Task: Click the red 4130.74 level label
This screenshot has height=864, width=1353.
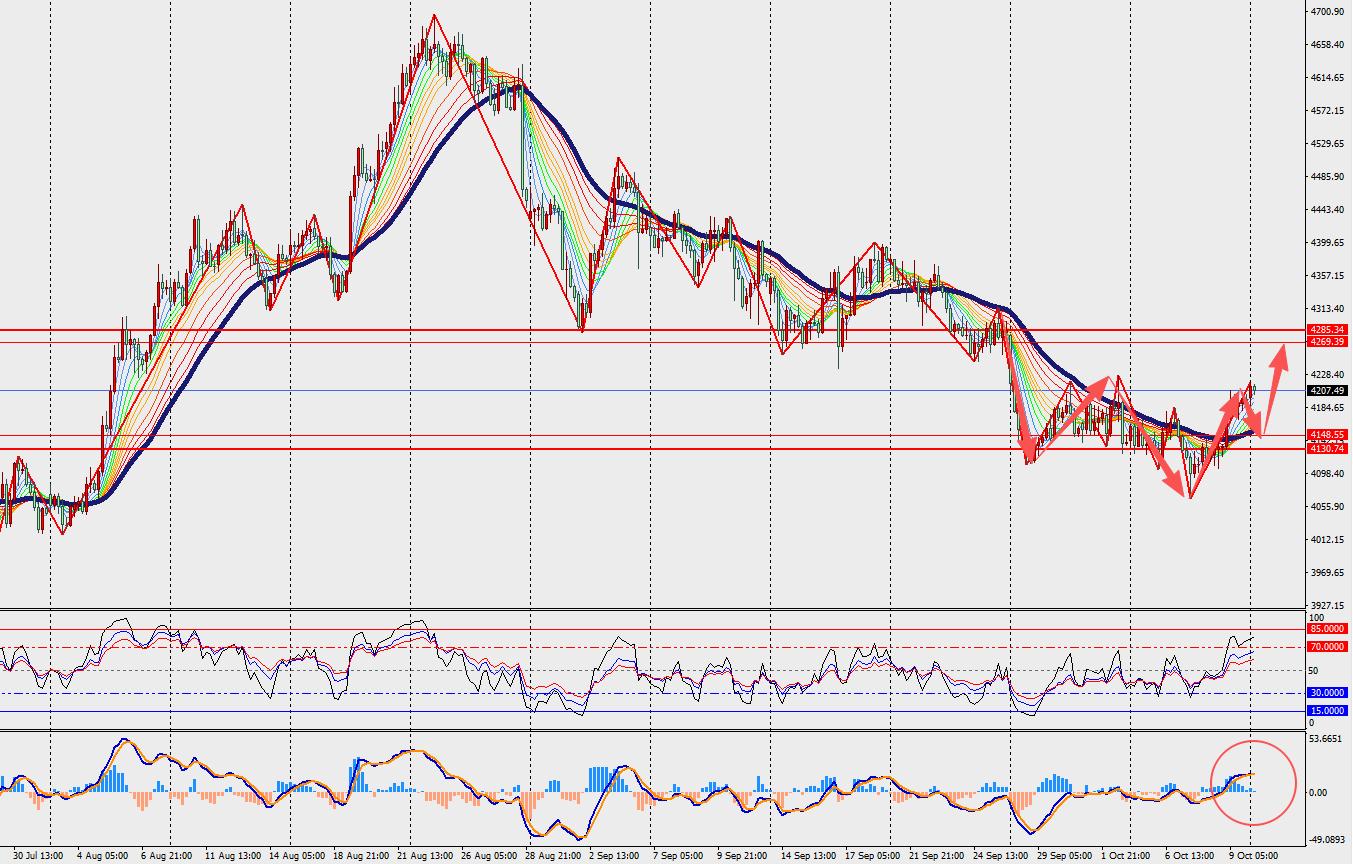Action: [1327, 449]
